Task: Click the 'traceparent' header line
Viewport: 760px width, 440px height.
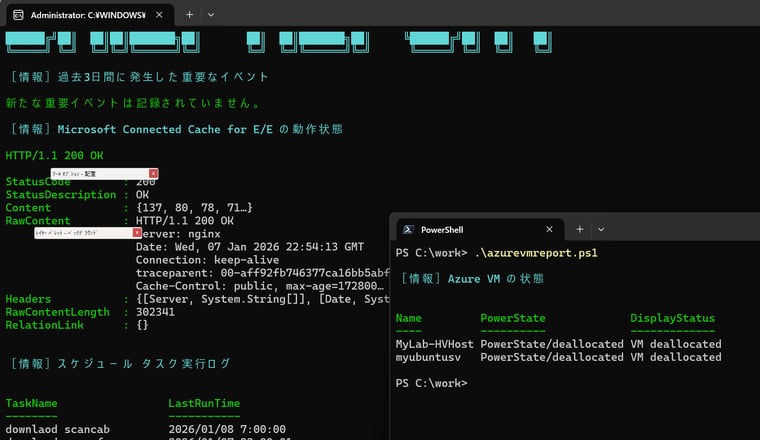Action: pyautogui.click(x=262, y=273)
